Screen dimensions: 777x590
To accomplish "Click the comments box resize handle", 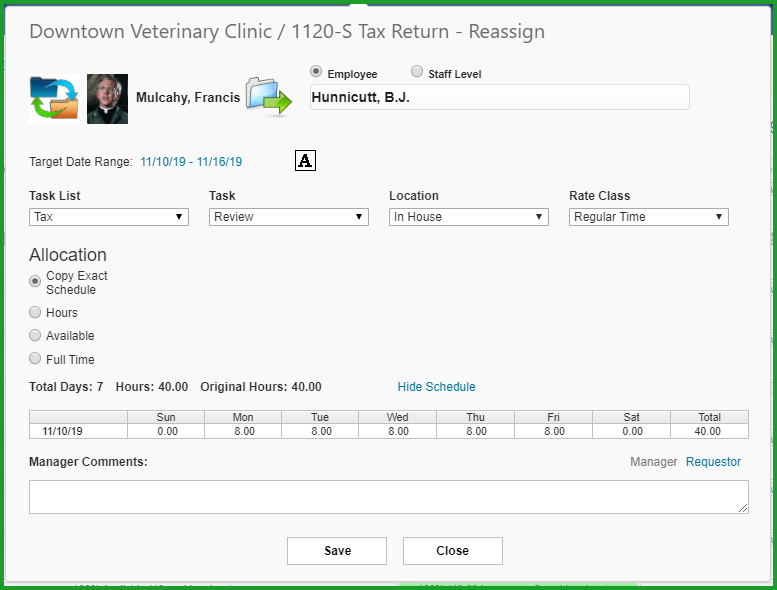I will point(743,508).
